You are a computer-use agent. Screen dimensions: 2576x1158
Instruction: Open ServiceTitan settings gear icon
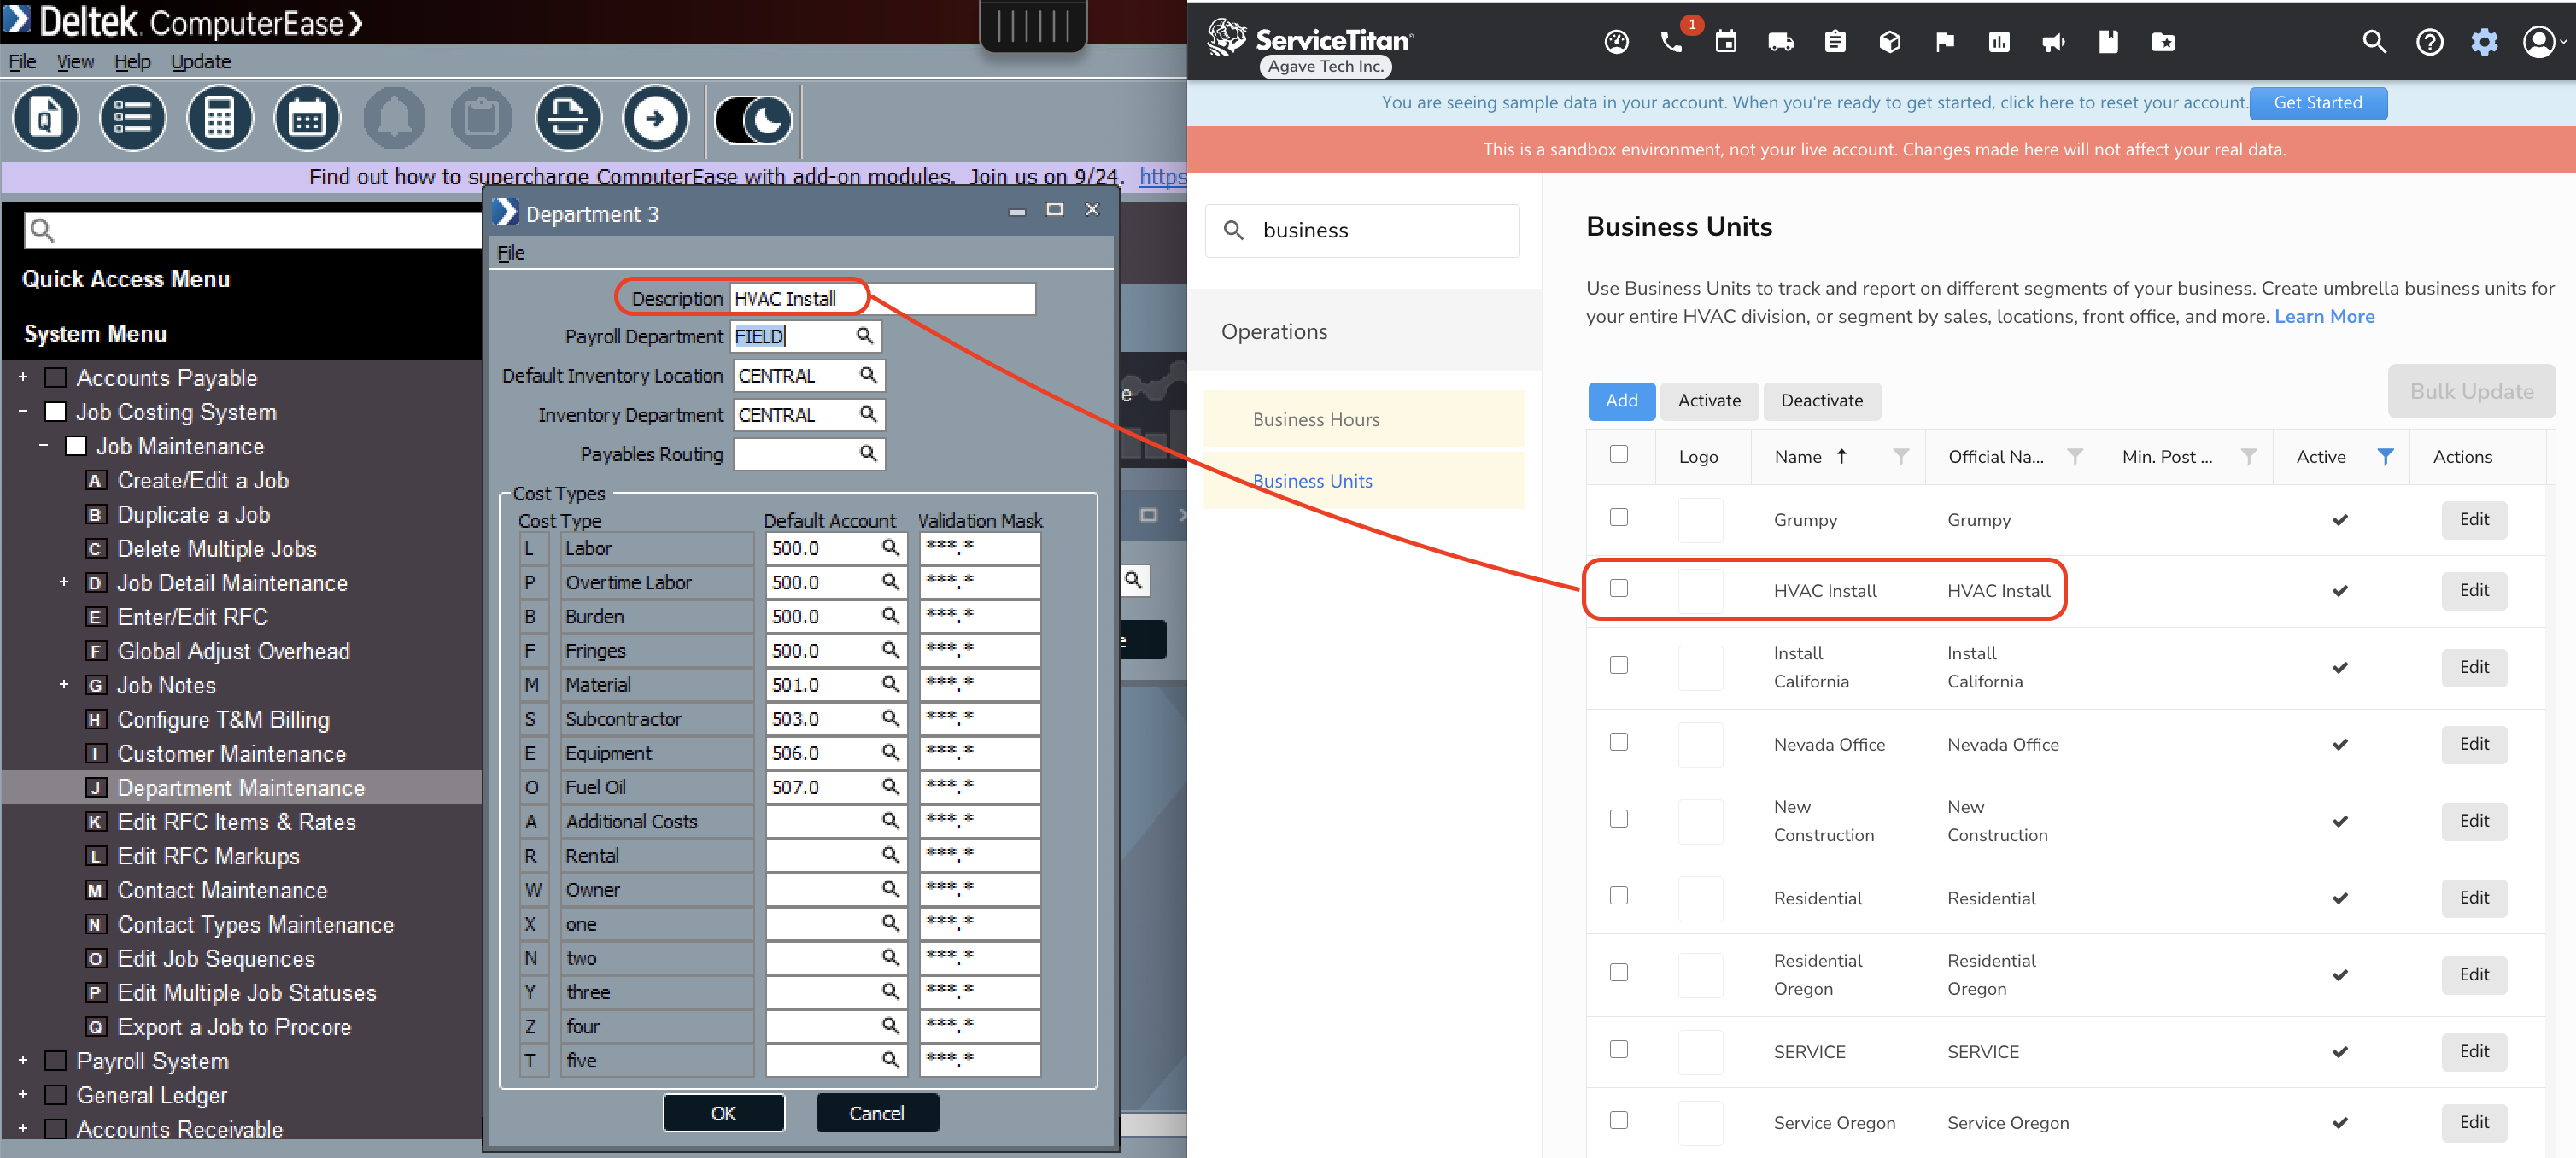coord(2485,42)
